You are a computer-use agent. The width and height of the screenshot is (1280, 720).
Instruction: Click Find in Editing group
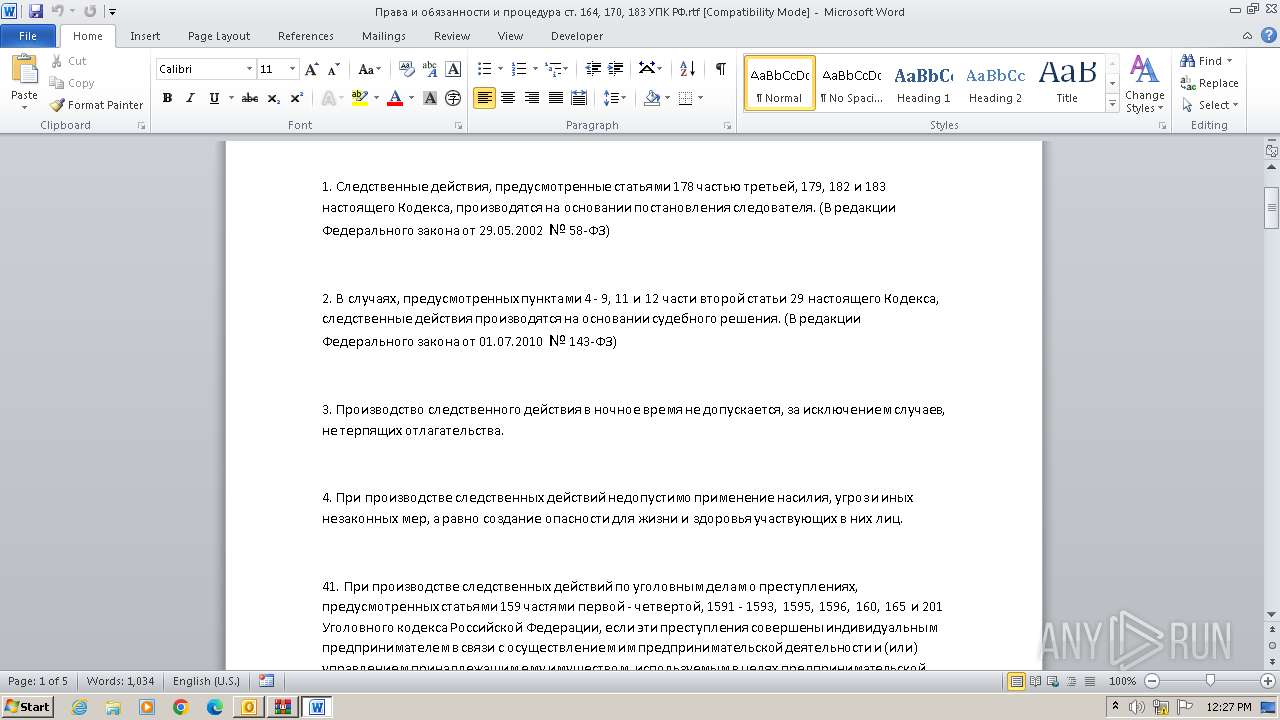click(1207, 61)
